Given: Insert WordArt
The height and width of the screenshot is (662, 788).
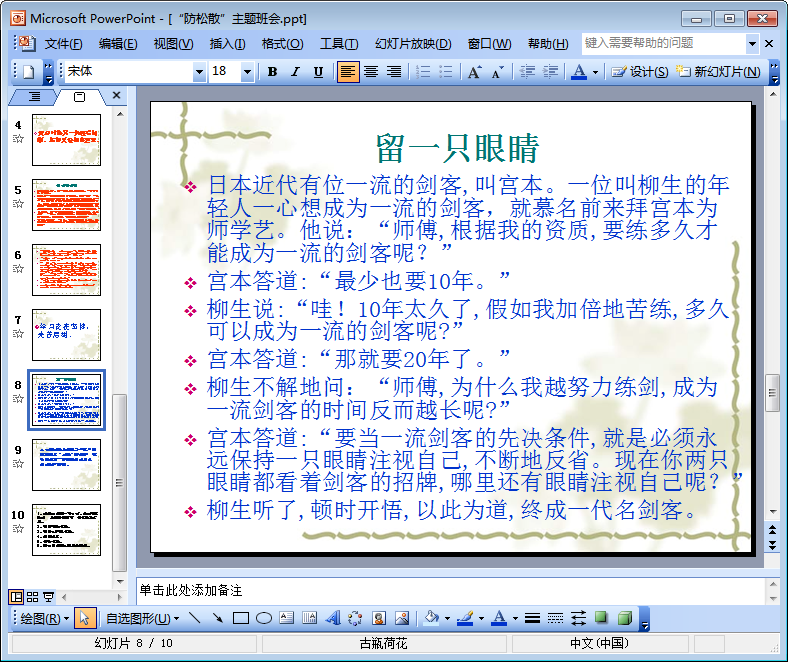Looking at the screenshot, I should pos(333,619).
